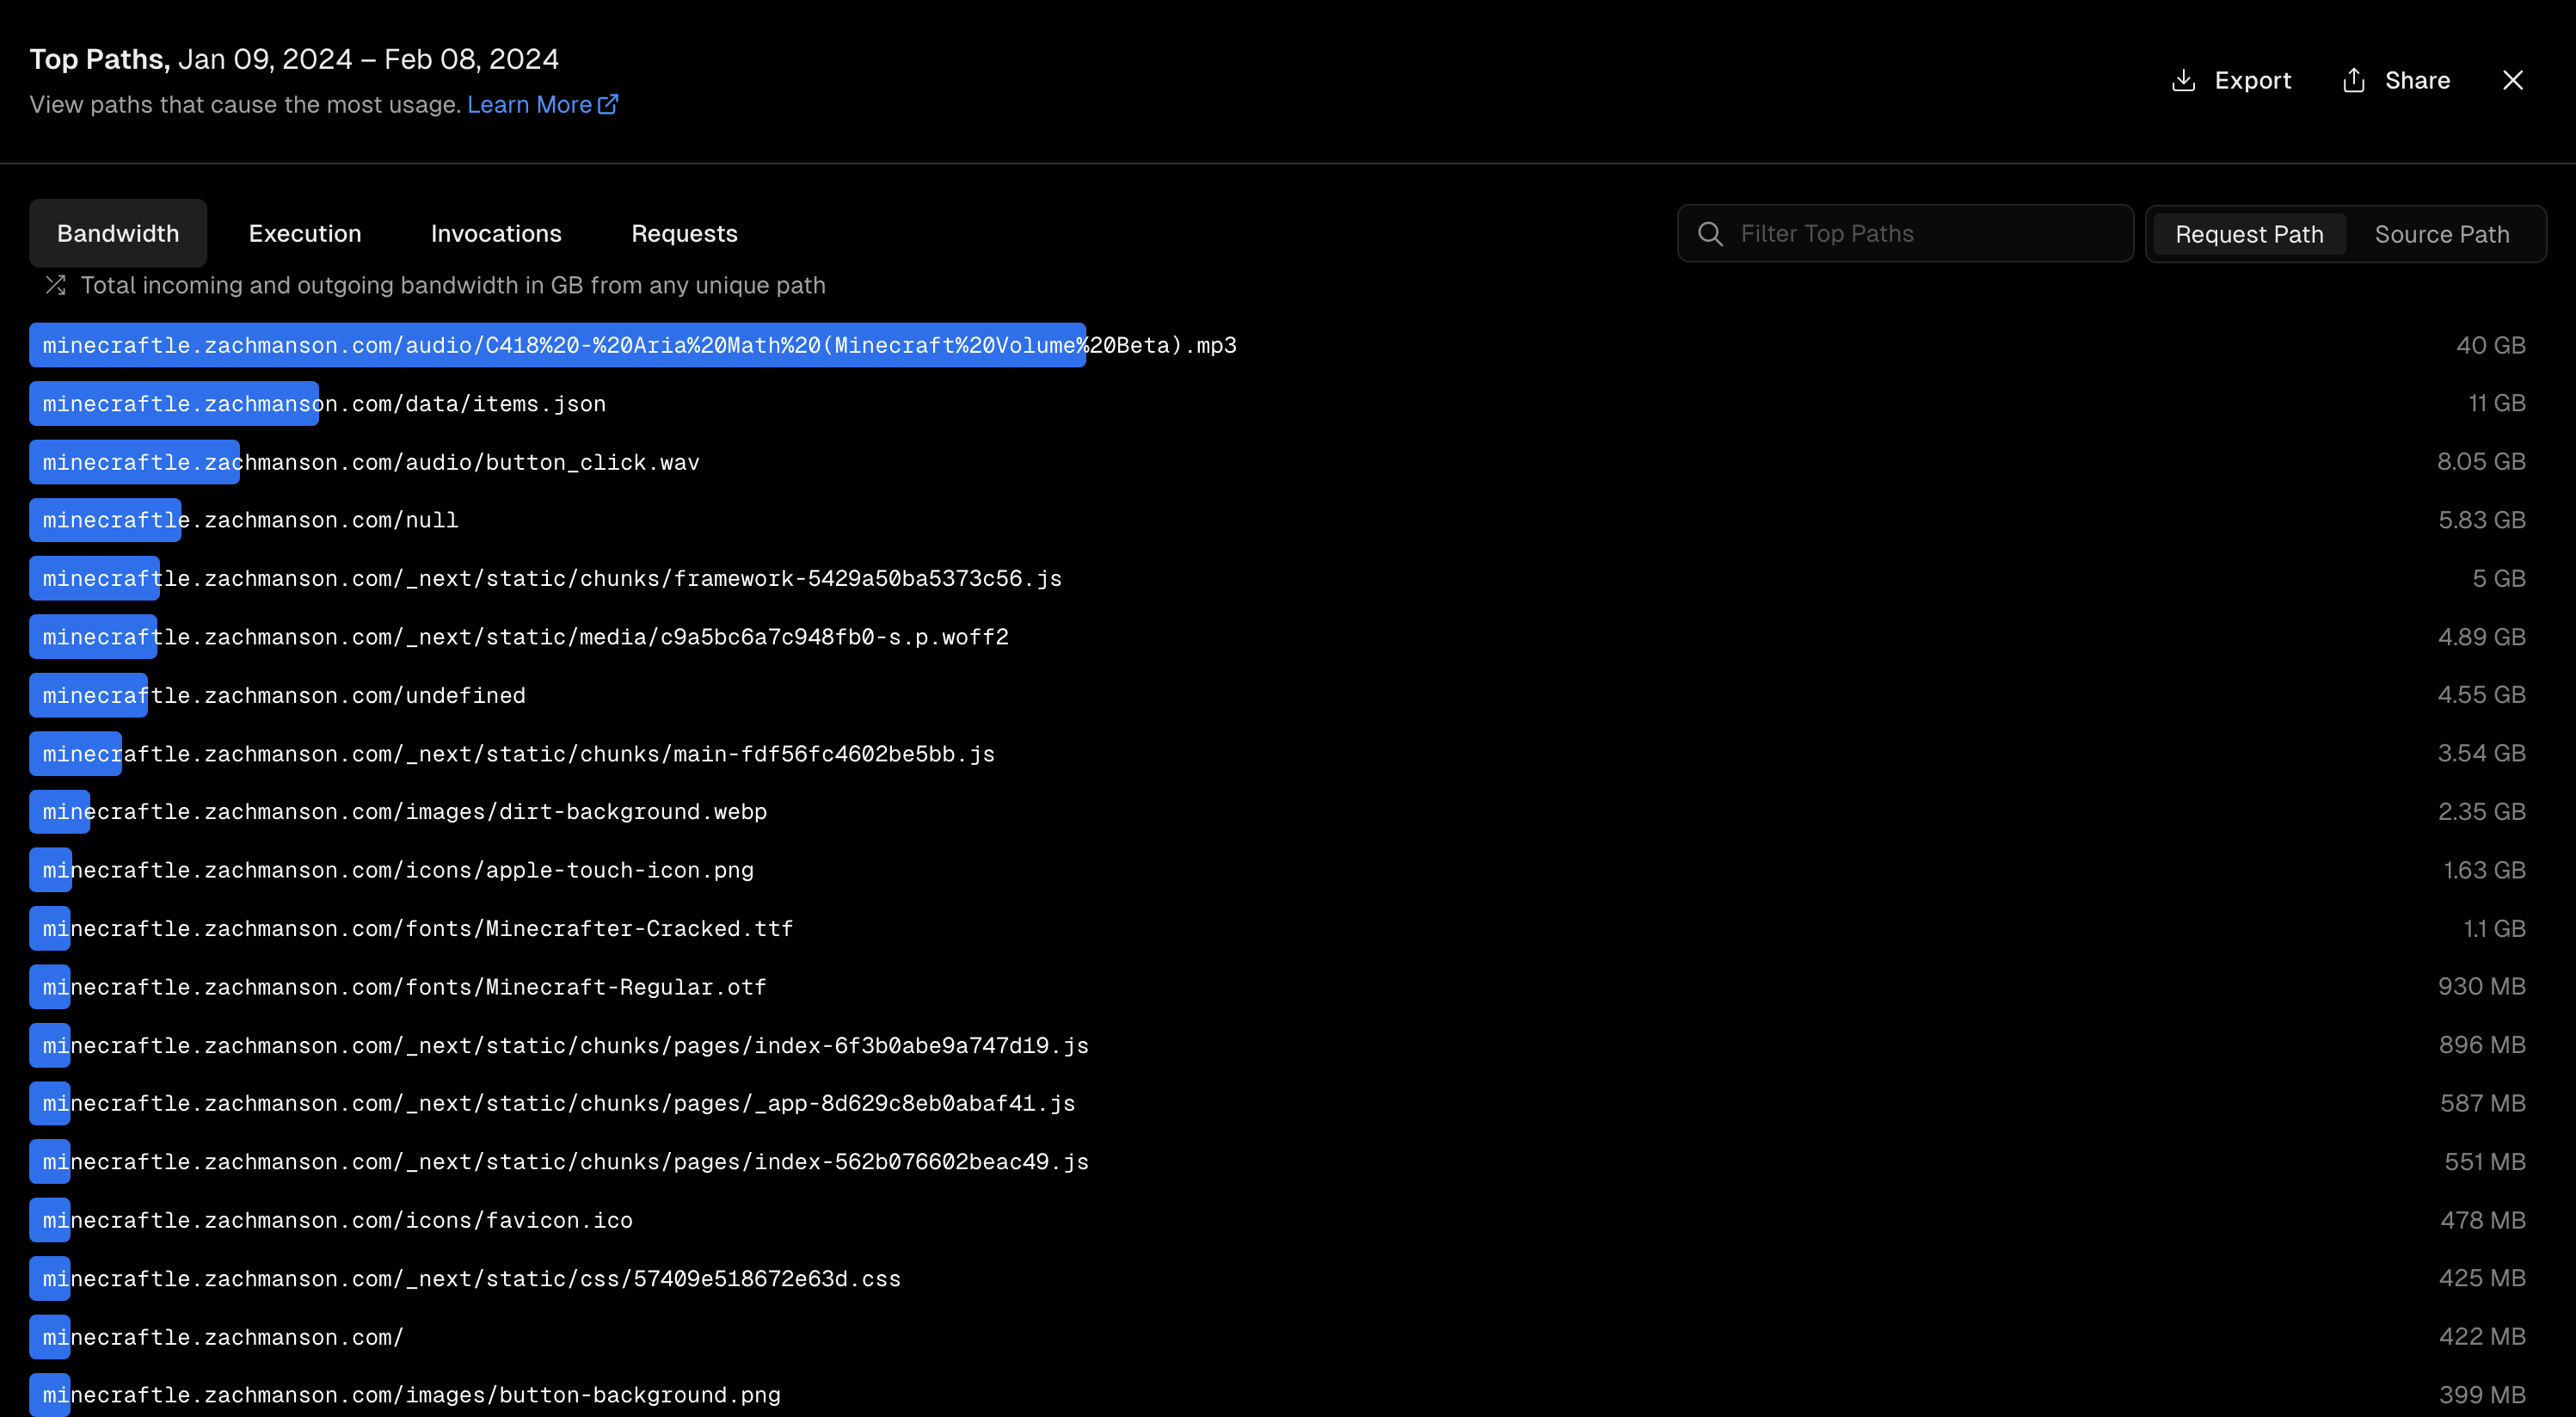Click the zachmanson.com/null path row

1287,520
